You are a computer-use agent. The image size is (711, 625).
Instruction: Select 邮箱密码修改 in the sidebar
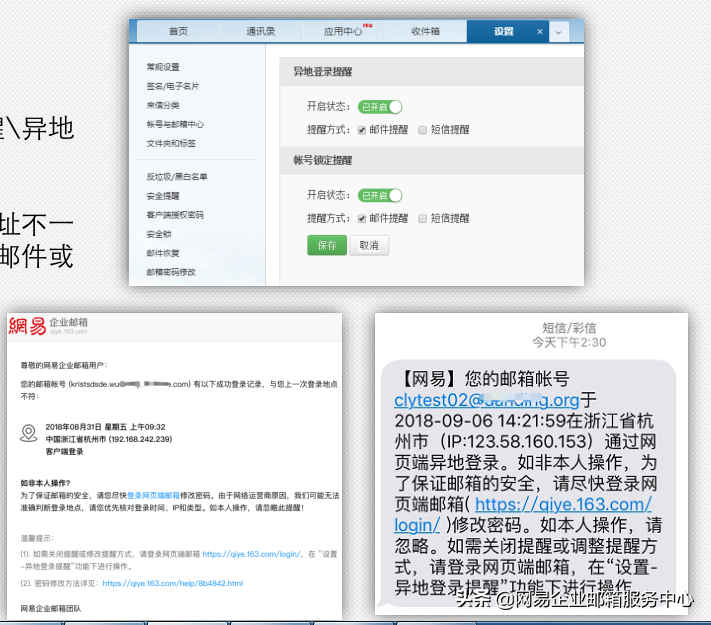[x=171, y=272]
